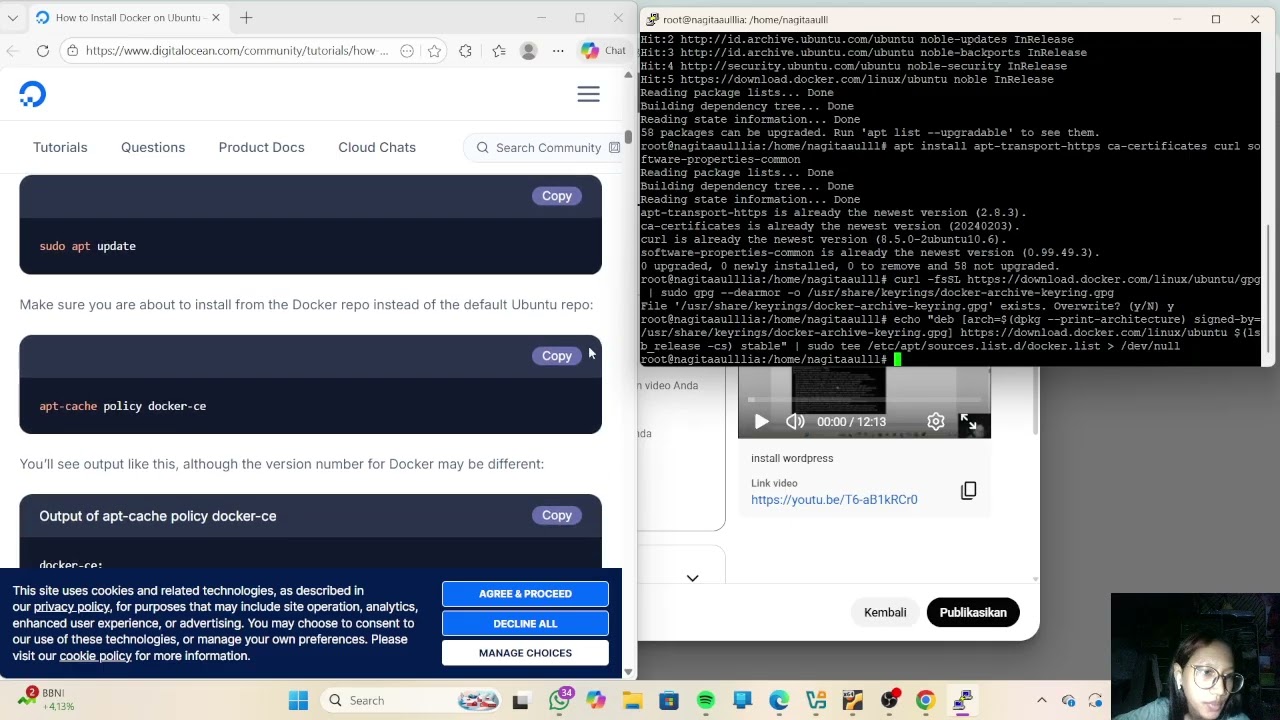
Task: Click the digitalocean.com URL address field
Action: (237, 51)
